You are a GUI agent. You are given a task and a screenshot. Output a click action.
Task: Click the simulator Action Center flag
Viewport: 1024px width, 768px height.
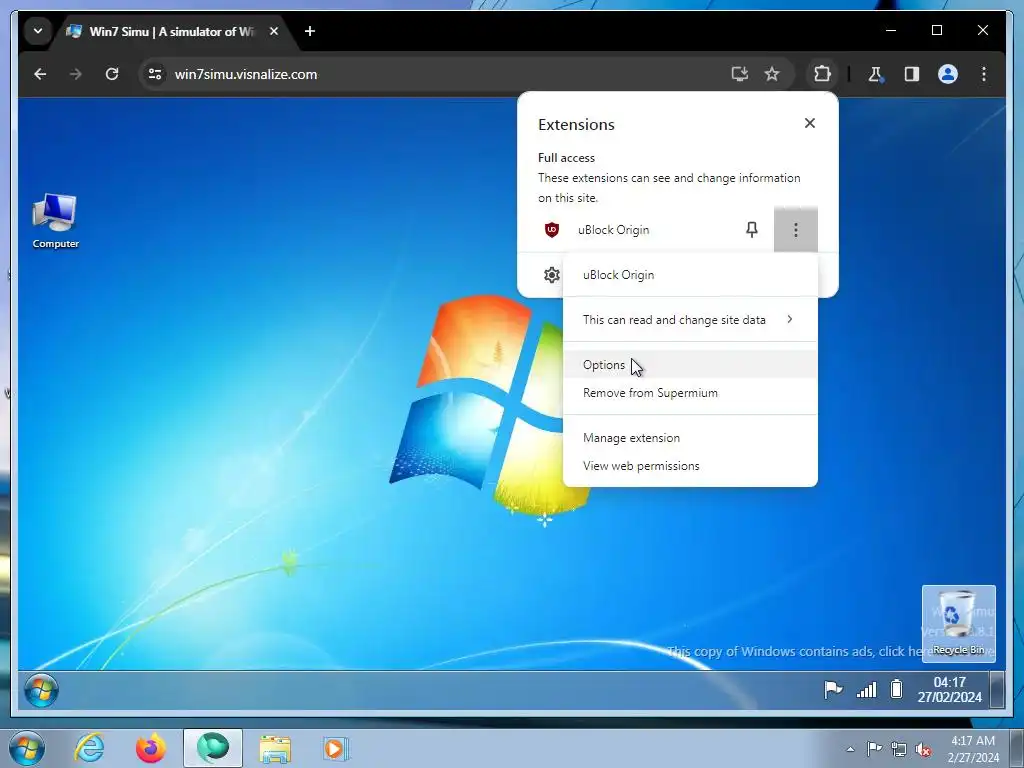tap(833, 690)
